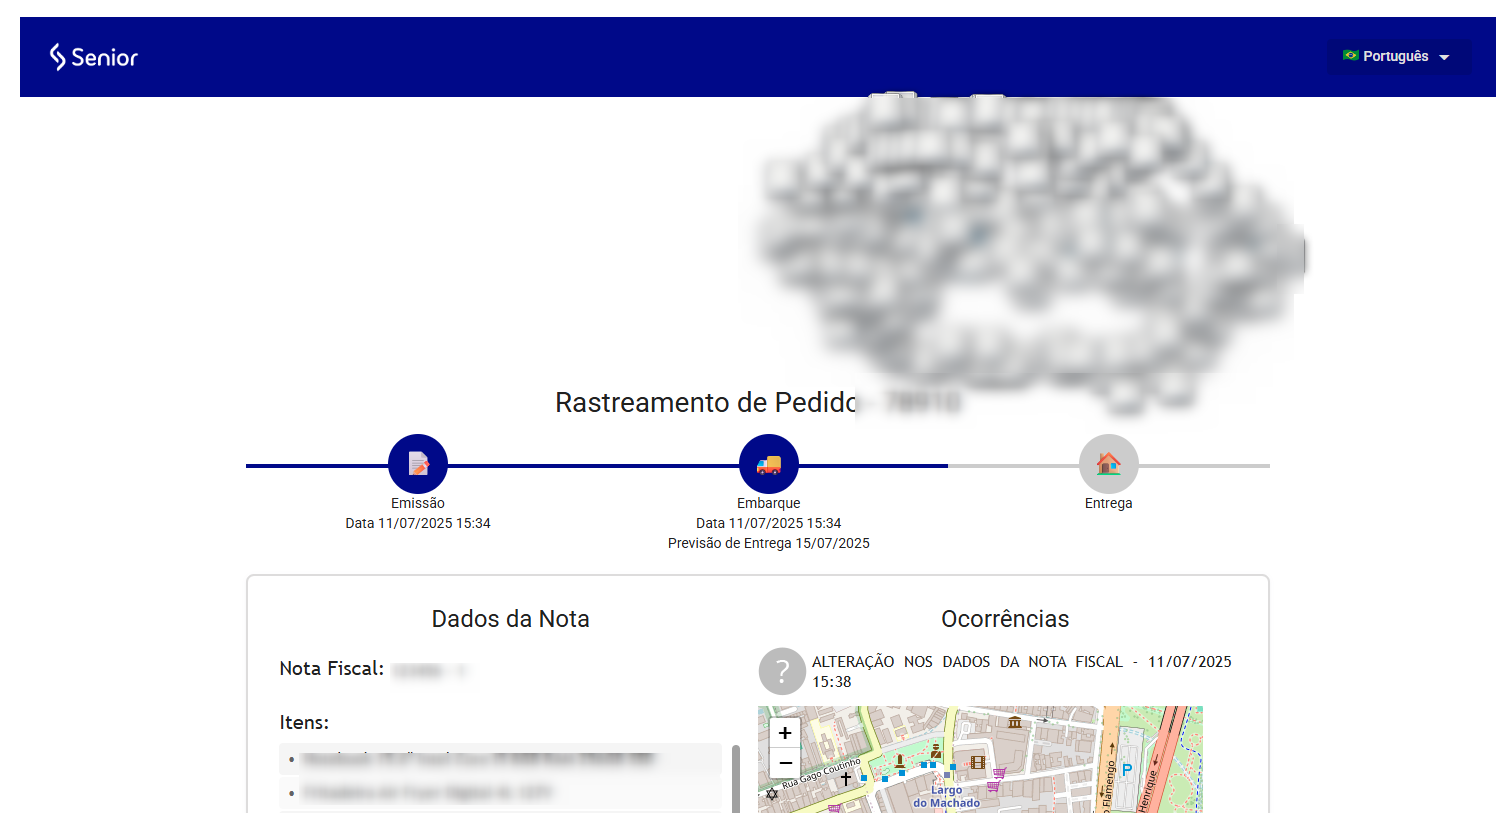The image size is (1508, 813).
Task: Zoom out on the map
Action: 785,763
